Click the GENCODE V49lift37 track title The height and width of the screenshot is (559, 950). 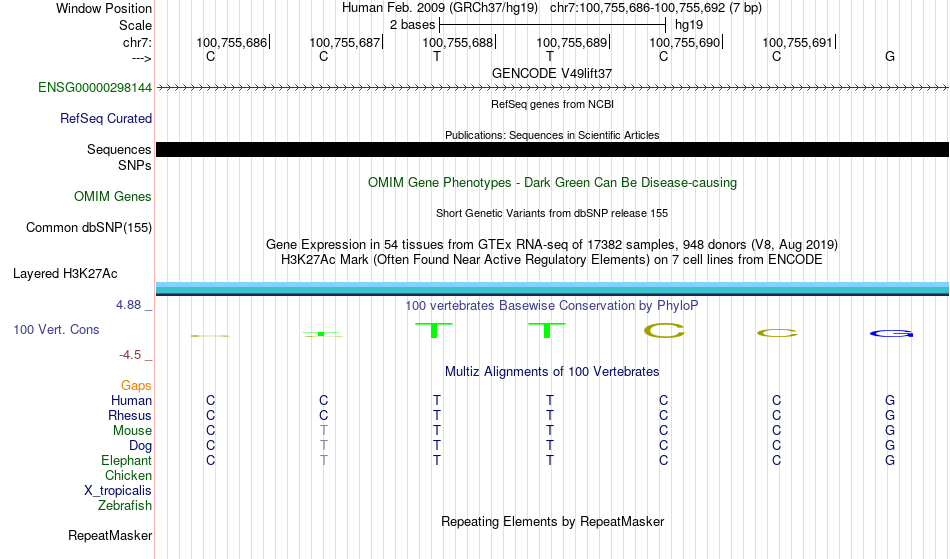[x=552, y=73]
